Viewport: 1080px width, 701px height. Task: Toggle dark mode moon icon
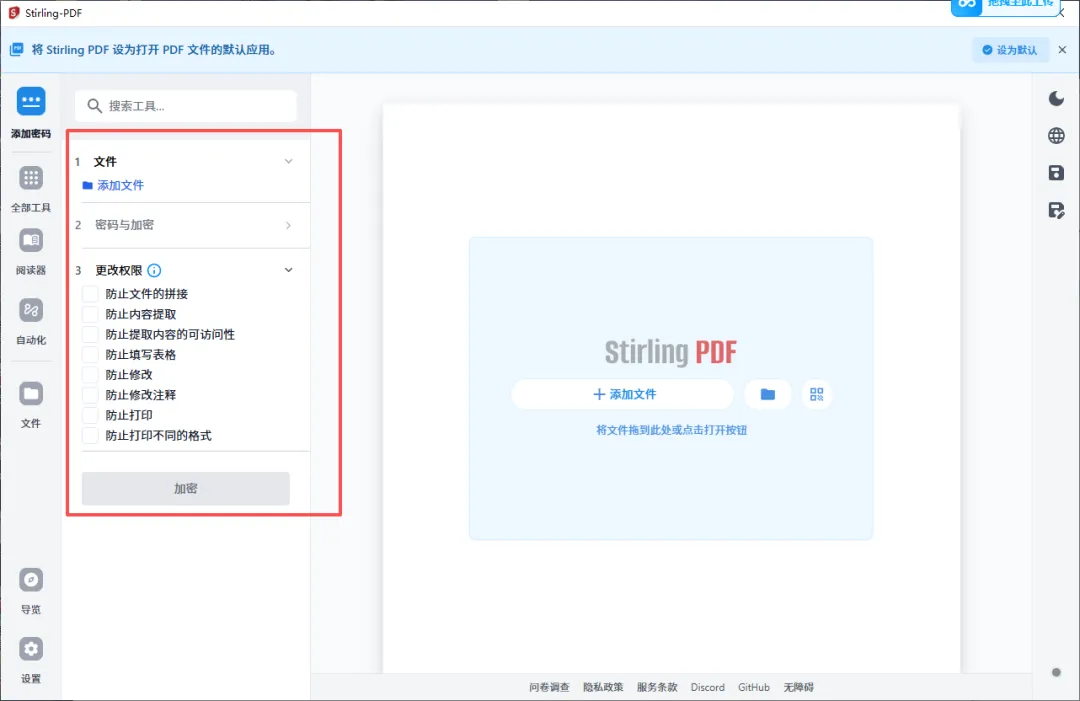tap(1056, 98)
